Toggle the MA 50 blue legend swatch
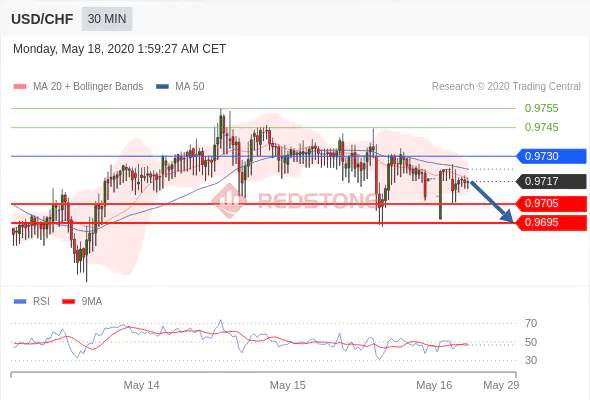This screenshot has width=590, height=400. click(162, 87)
